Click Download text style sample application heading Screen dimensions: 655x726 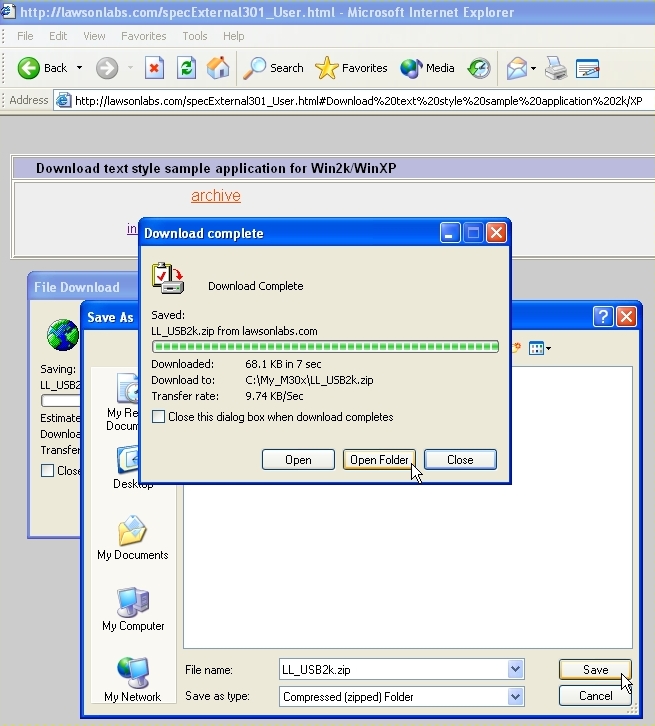pyautogui.click(x=216, y=168)
